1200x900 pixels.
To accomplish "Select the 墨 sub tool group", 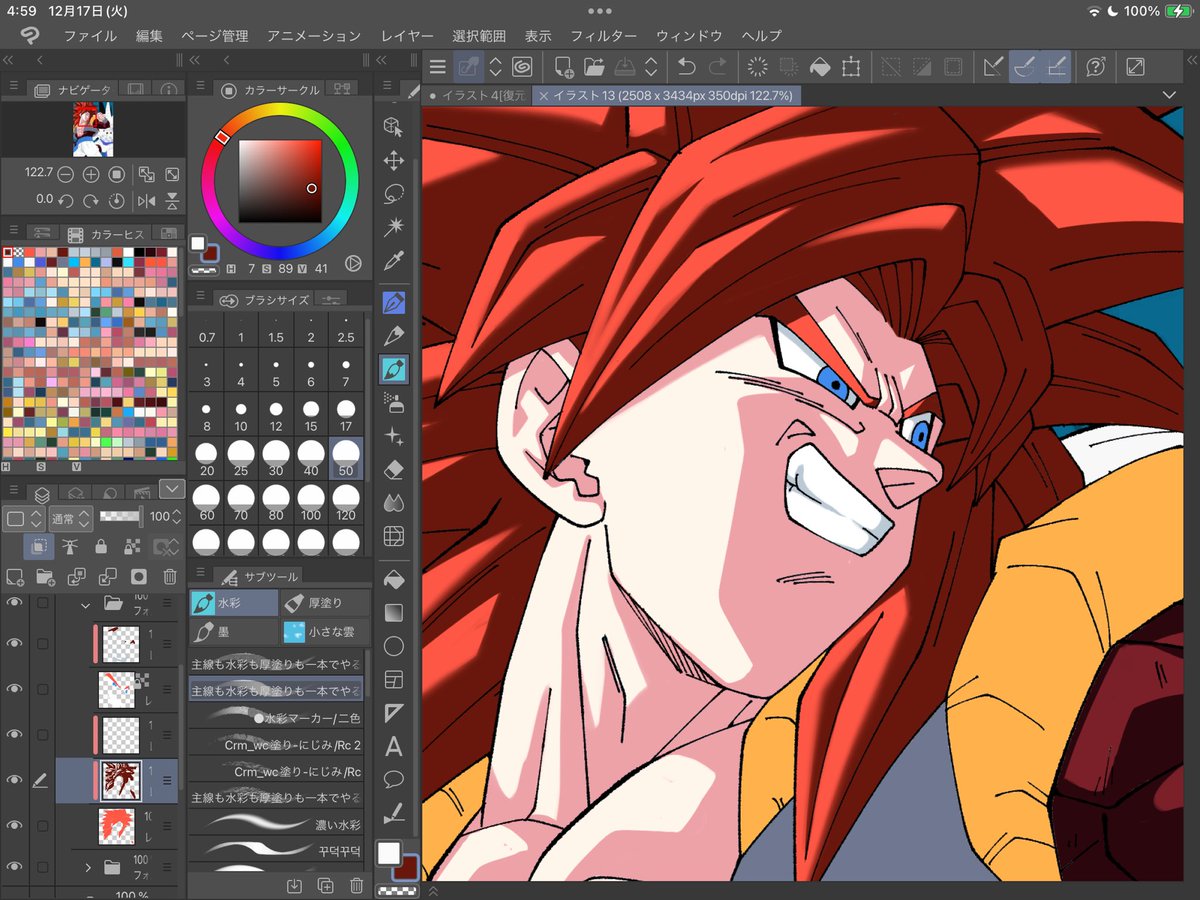I will [x=234, y=631].
